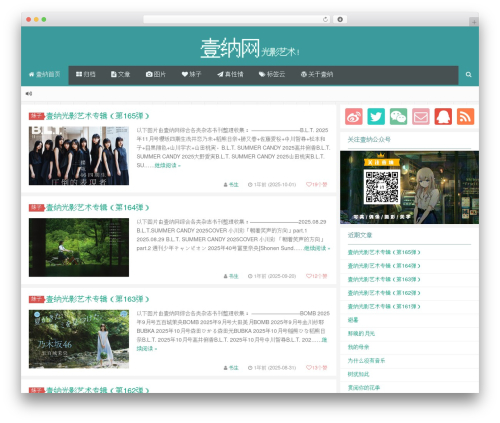Like the 第165弹 post via its heart icon
This screenshot has height=423, width=500.
pyautogui.click(x=309, y=184)
